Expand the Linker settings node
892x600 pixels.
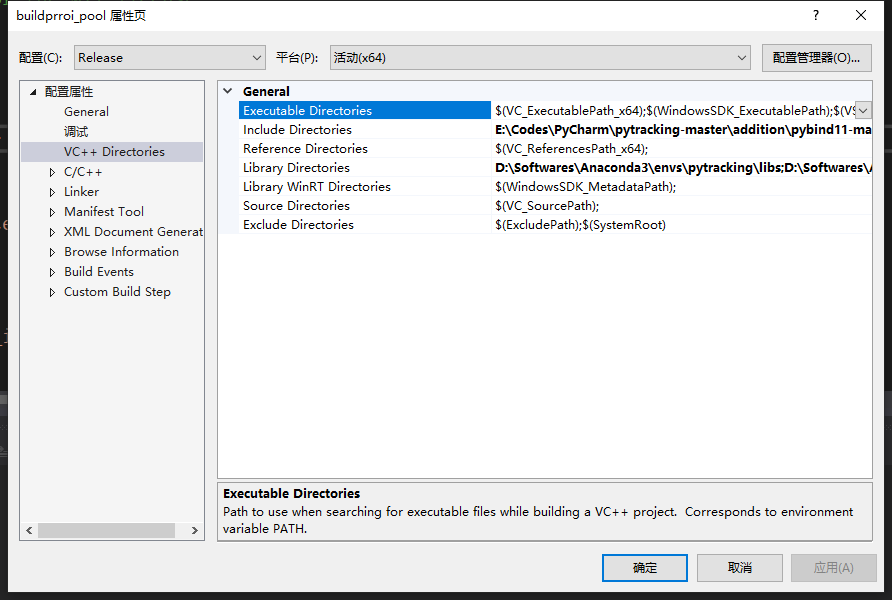[x=53, y=191]
